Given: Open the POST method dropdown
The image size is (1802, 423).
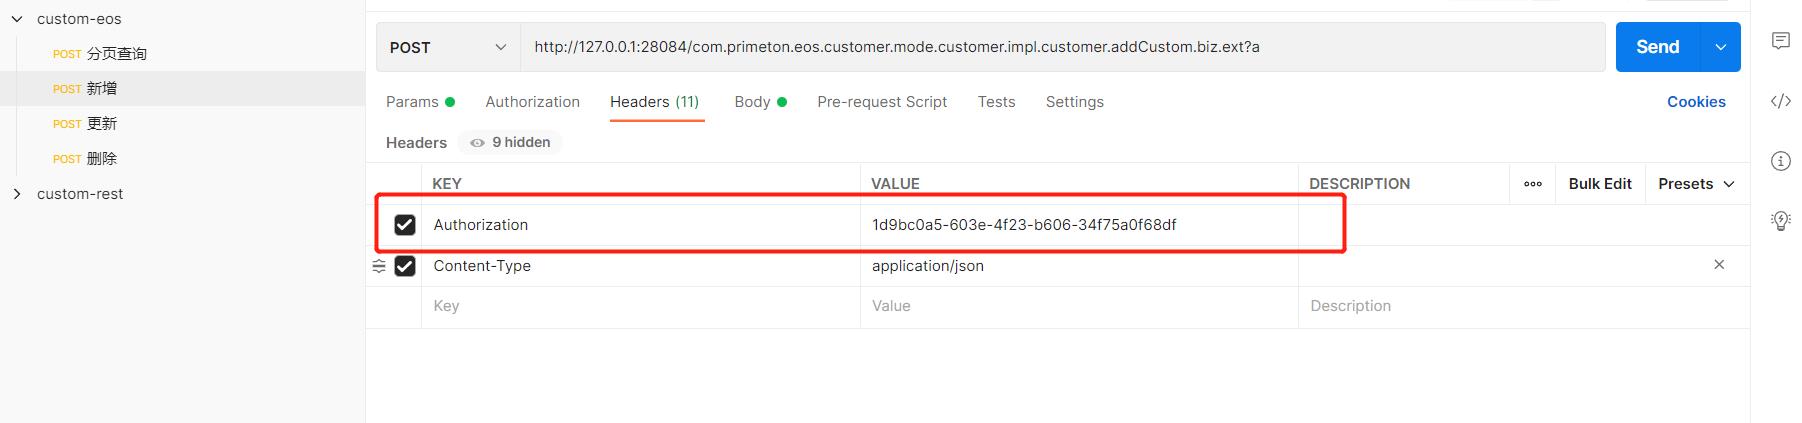Looking at the screenshot, I should pyautogui.click(x=448, y=48).
